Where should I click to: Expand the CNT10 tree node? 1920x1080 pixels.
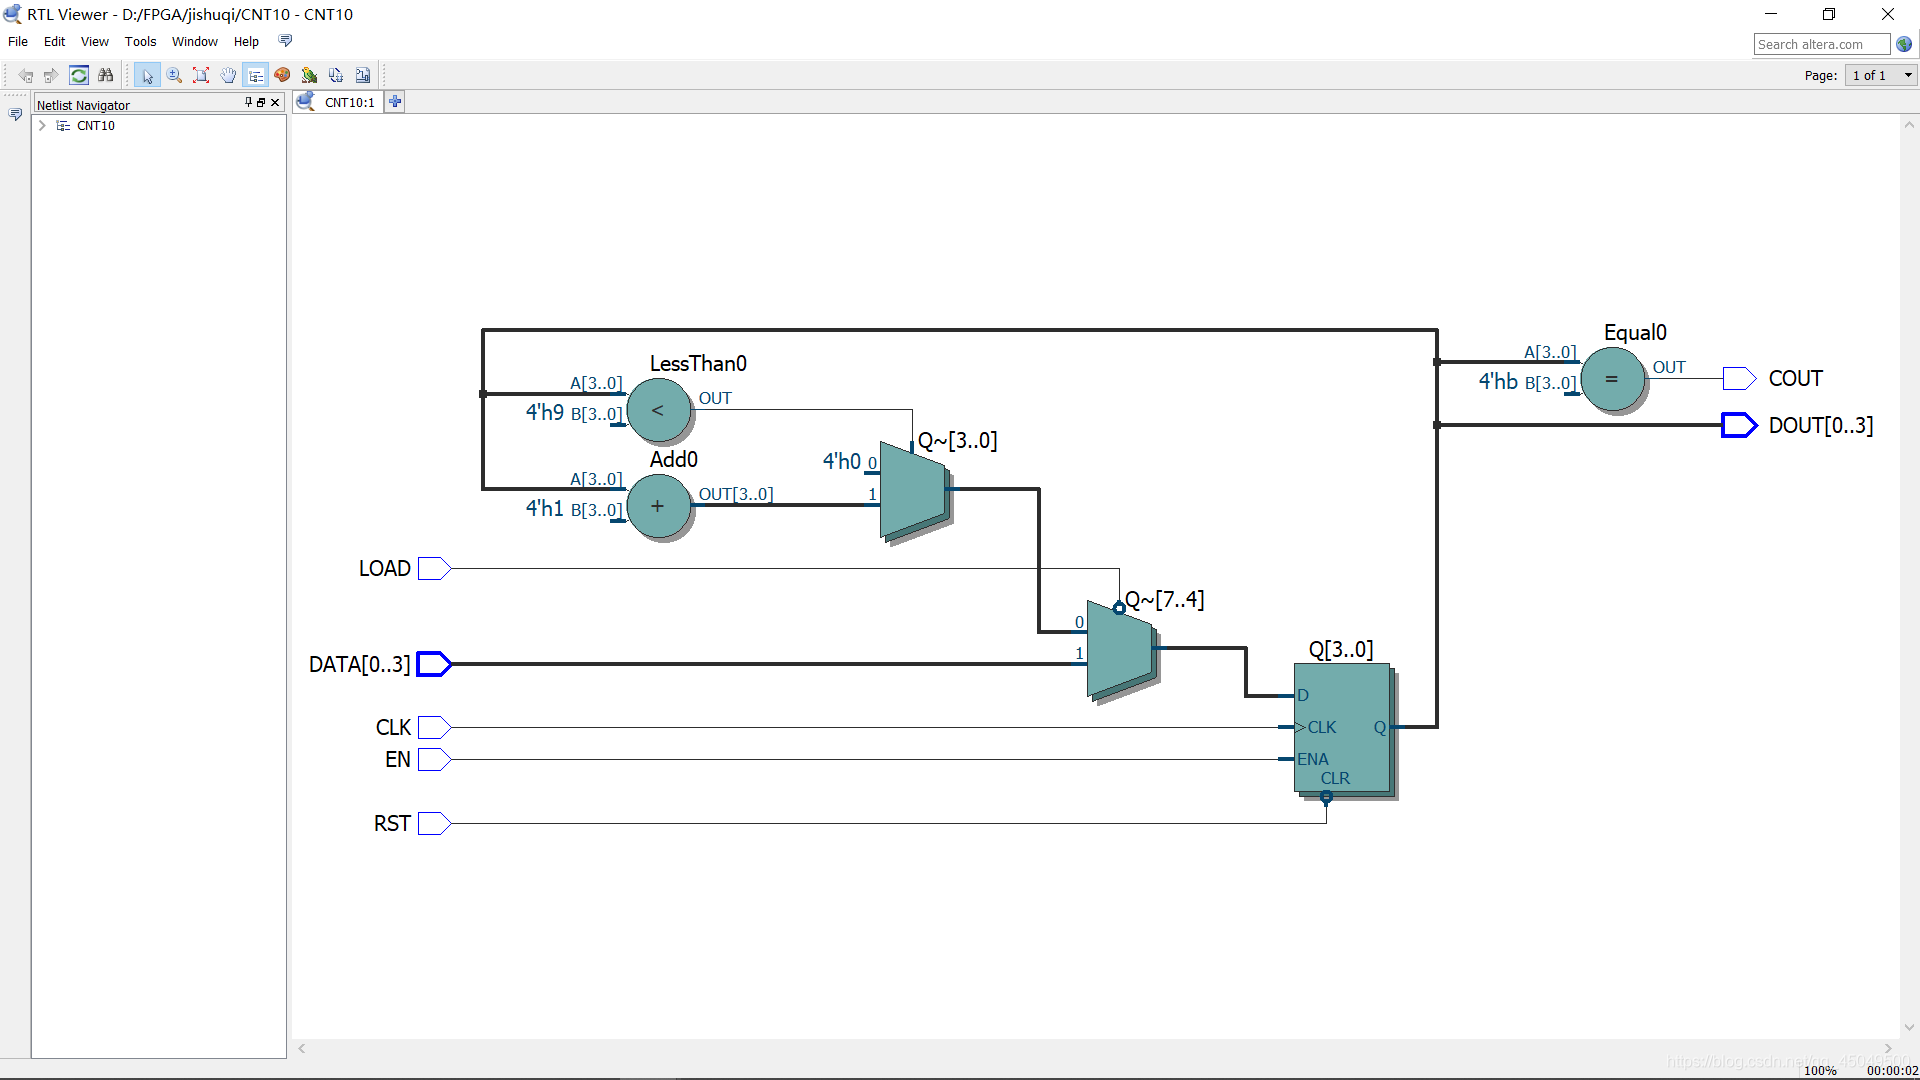click(x=42, y=126)
